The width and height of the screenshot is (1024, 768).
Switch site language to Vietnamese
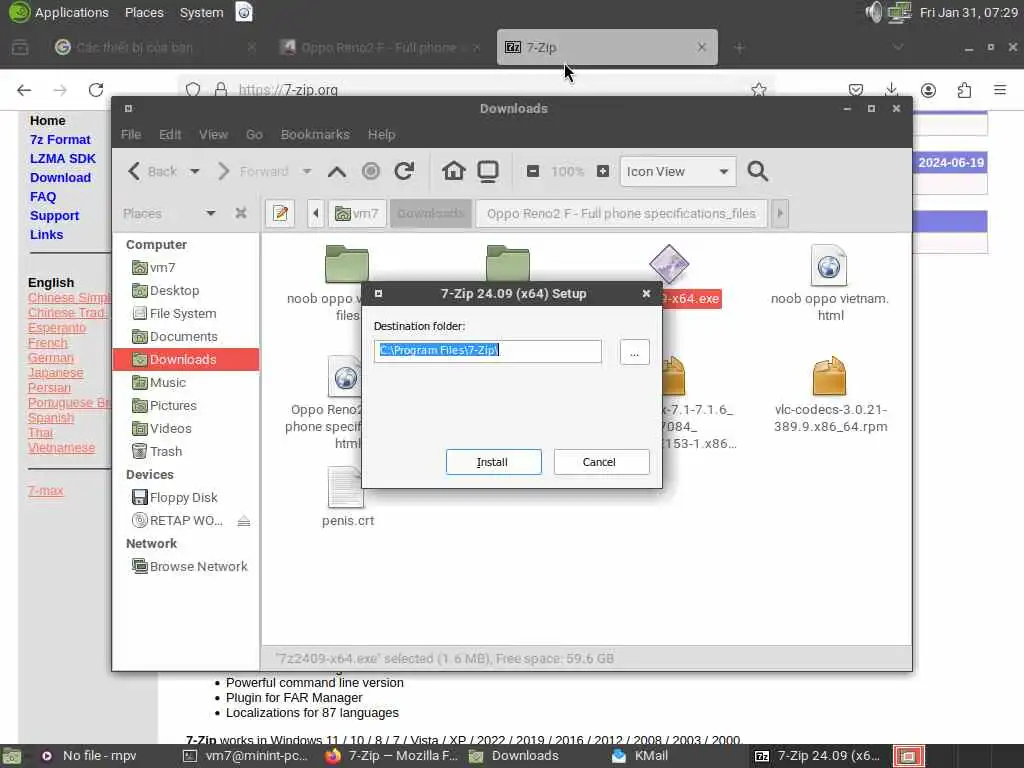tap(61, 448)
